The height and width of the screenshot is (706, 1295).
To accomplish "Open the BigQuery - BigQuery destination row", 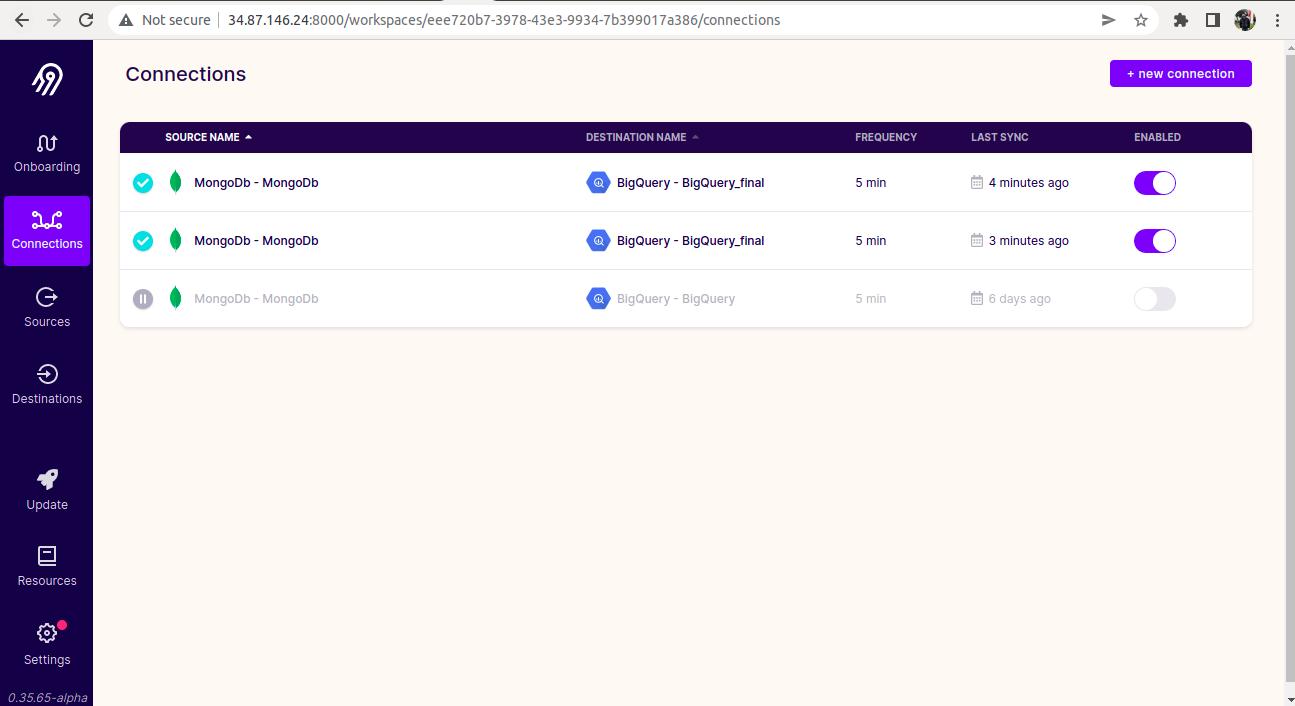I will (x=675, y=299).
